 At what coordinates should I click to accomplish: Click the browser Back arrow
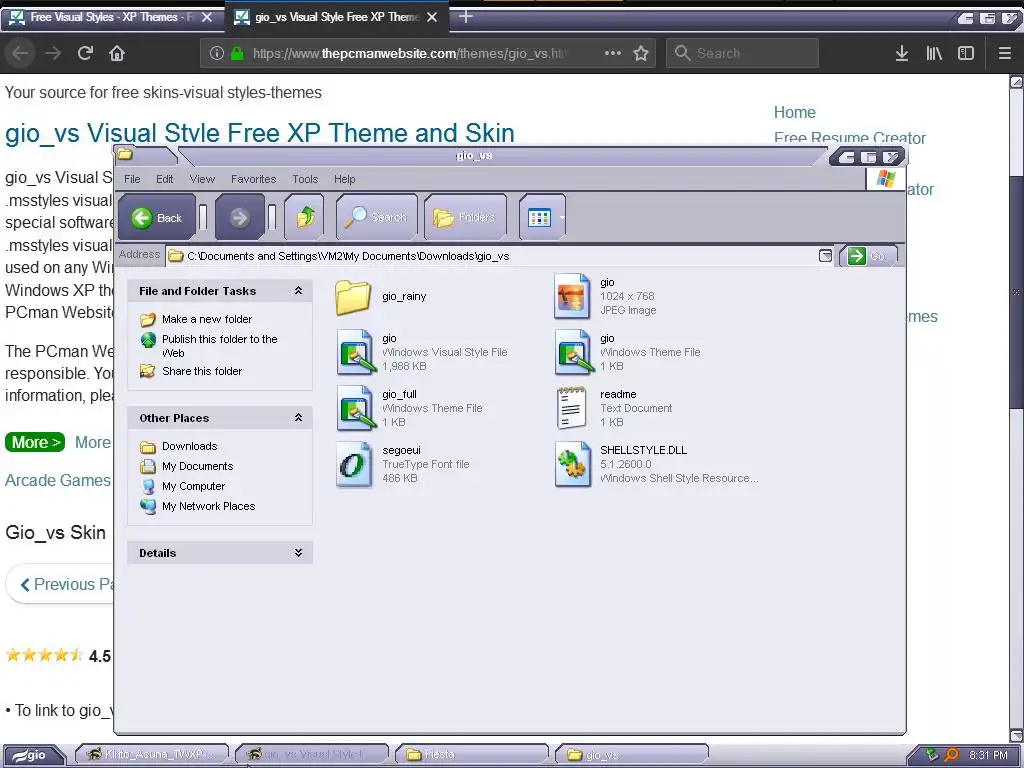click(x=20, y=53)
